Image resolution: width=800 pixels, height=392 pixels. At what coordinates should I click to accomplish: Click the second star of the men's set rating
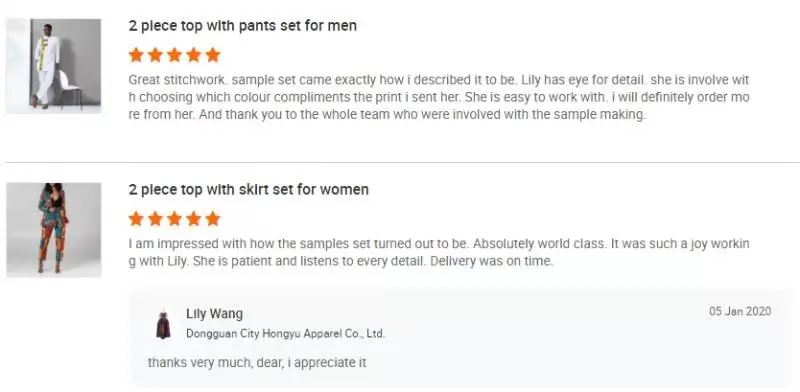(155, 55)
